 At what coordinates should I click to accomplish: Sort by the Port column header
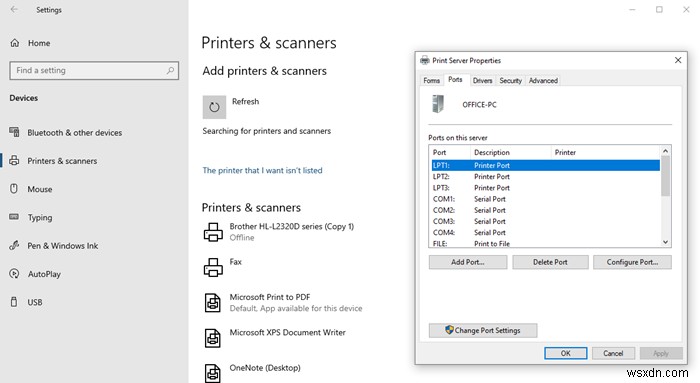tap(450, 152)
